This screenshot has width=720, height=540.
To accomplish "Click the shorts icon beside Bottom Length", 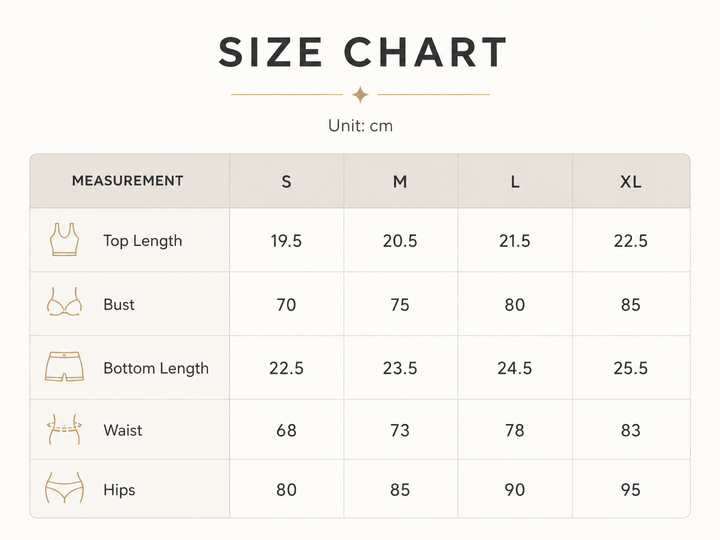I will click(x=64, y=366).
